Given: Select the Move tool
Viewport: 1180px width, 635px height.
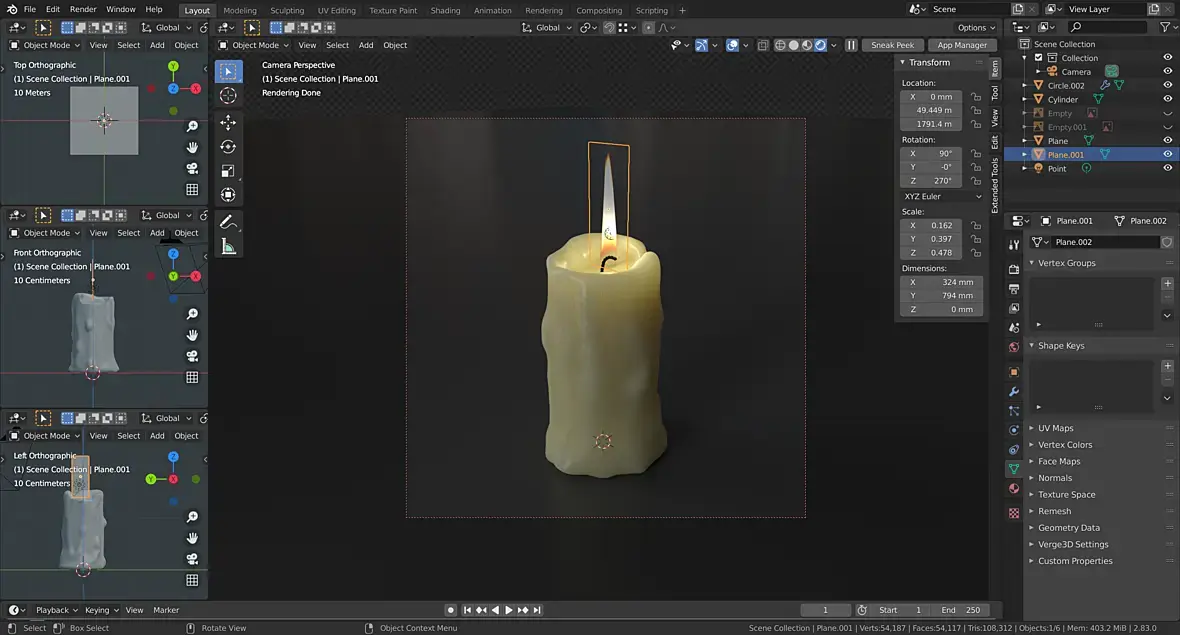Looking at the screenshot, I should pyautogui.click(x=228, y=122).
